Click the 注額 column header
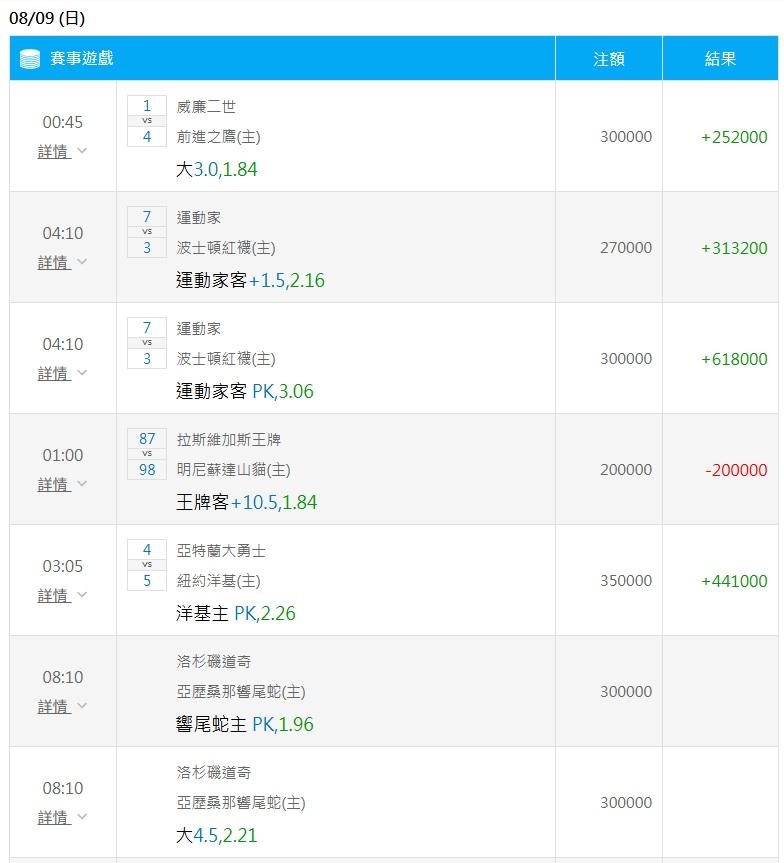784x863 pixels. click(609, 58)
